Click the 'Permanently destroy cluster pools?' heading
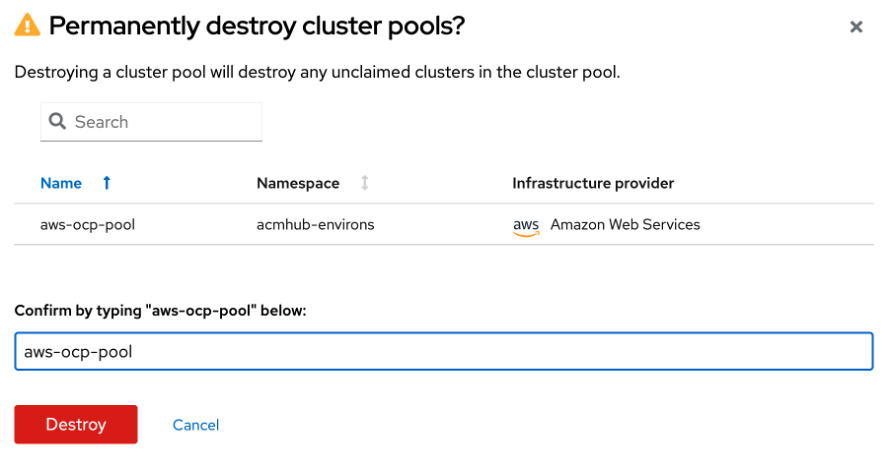 (257, 26)
